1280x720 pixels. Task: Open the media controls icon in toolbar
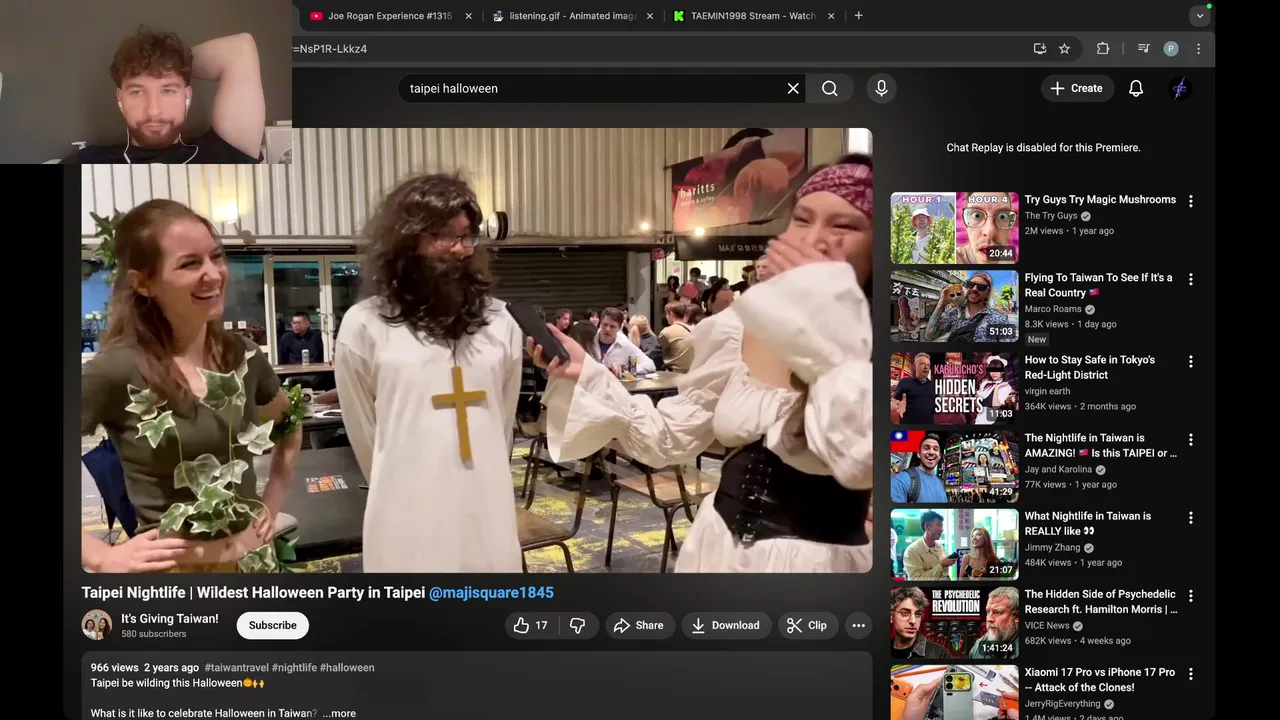click(1143, 48)
